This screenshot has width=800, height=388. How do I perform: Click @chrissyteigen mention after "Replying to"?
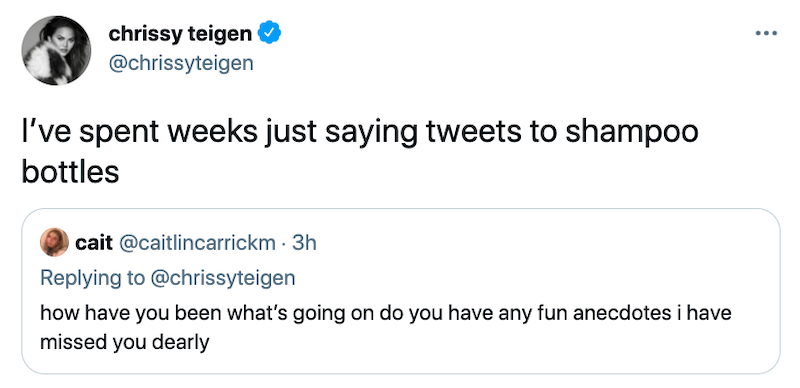pos(222,278)
